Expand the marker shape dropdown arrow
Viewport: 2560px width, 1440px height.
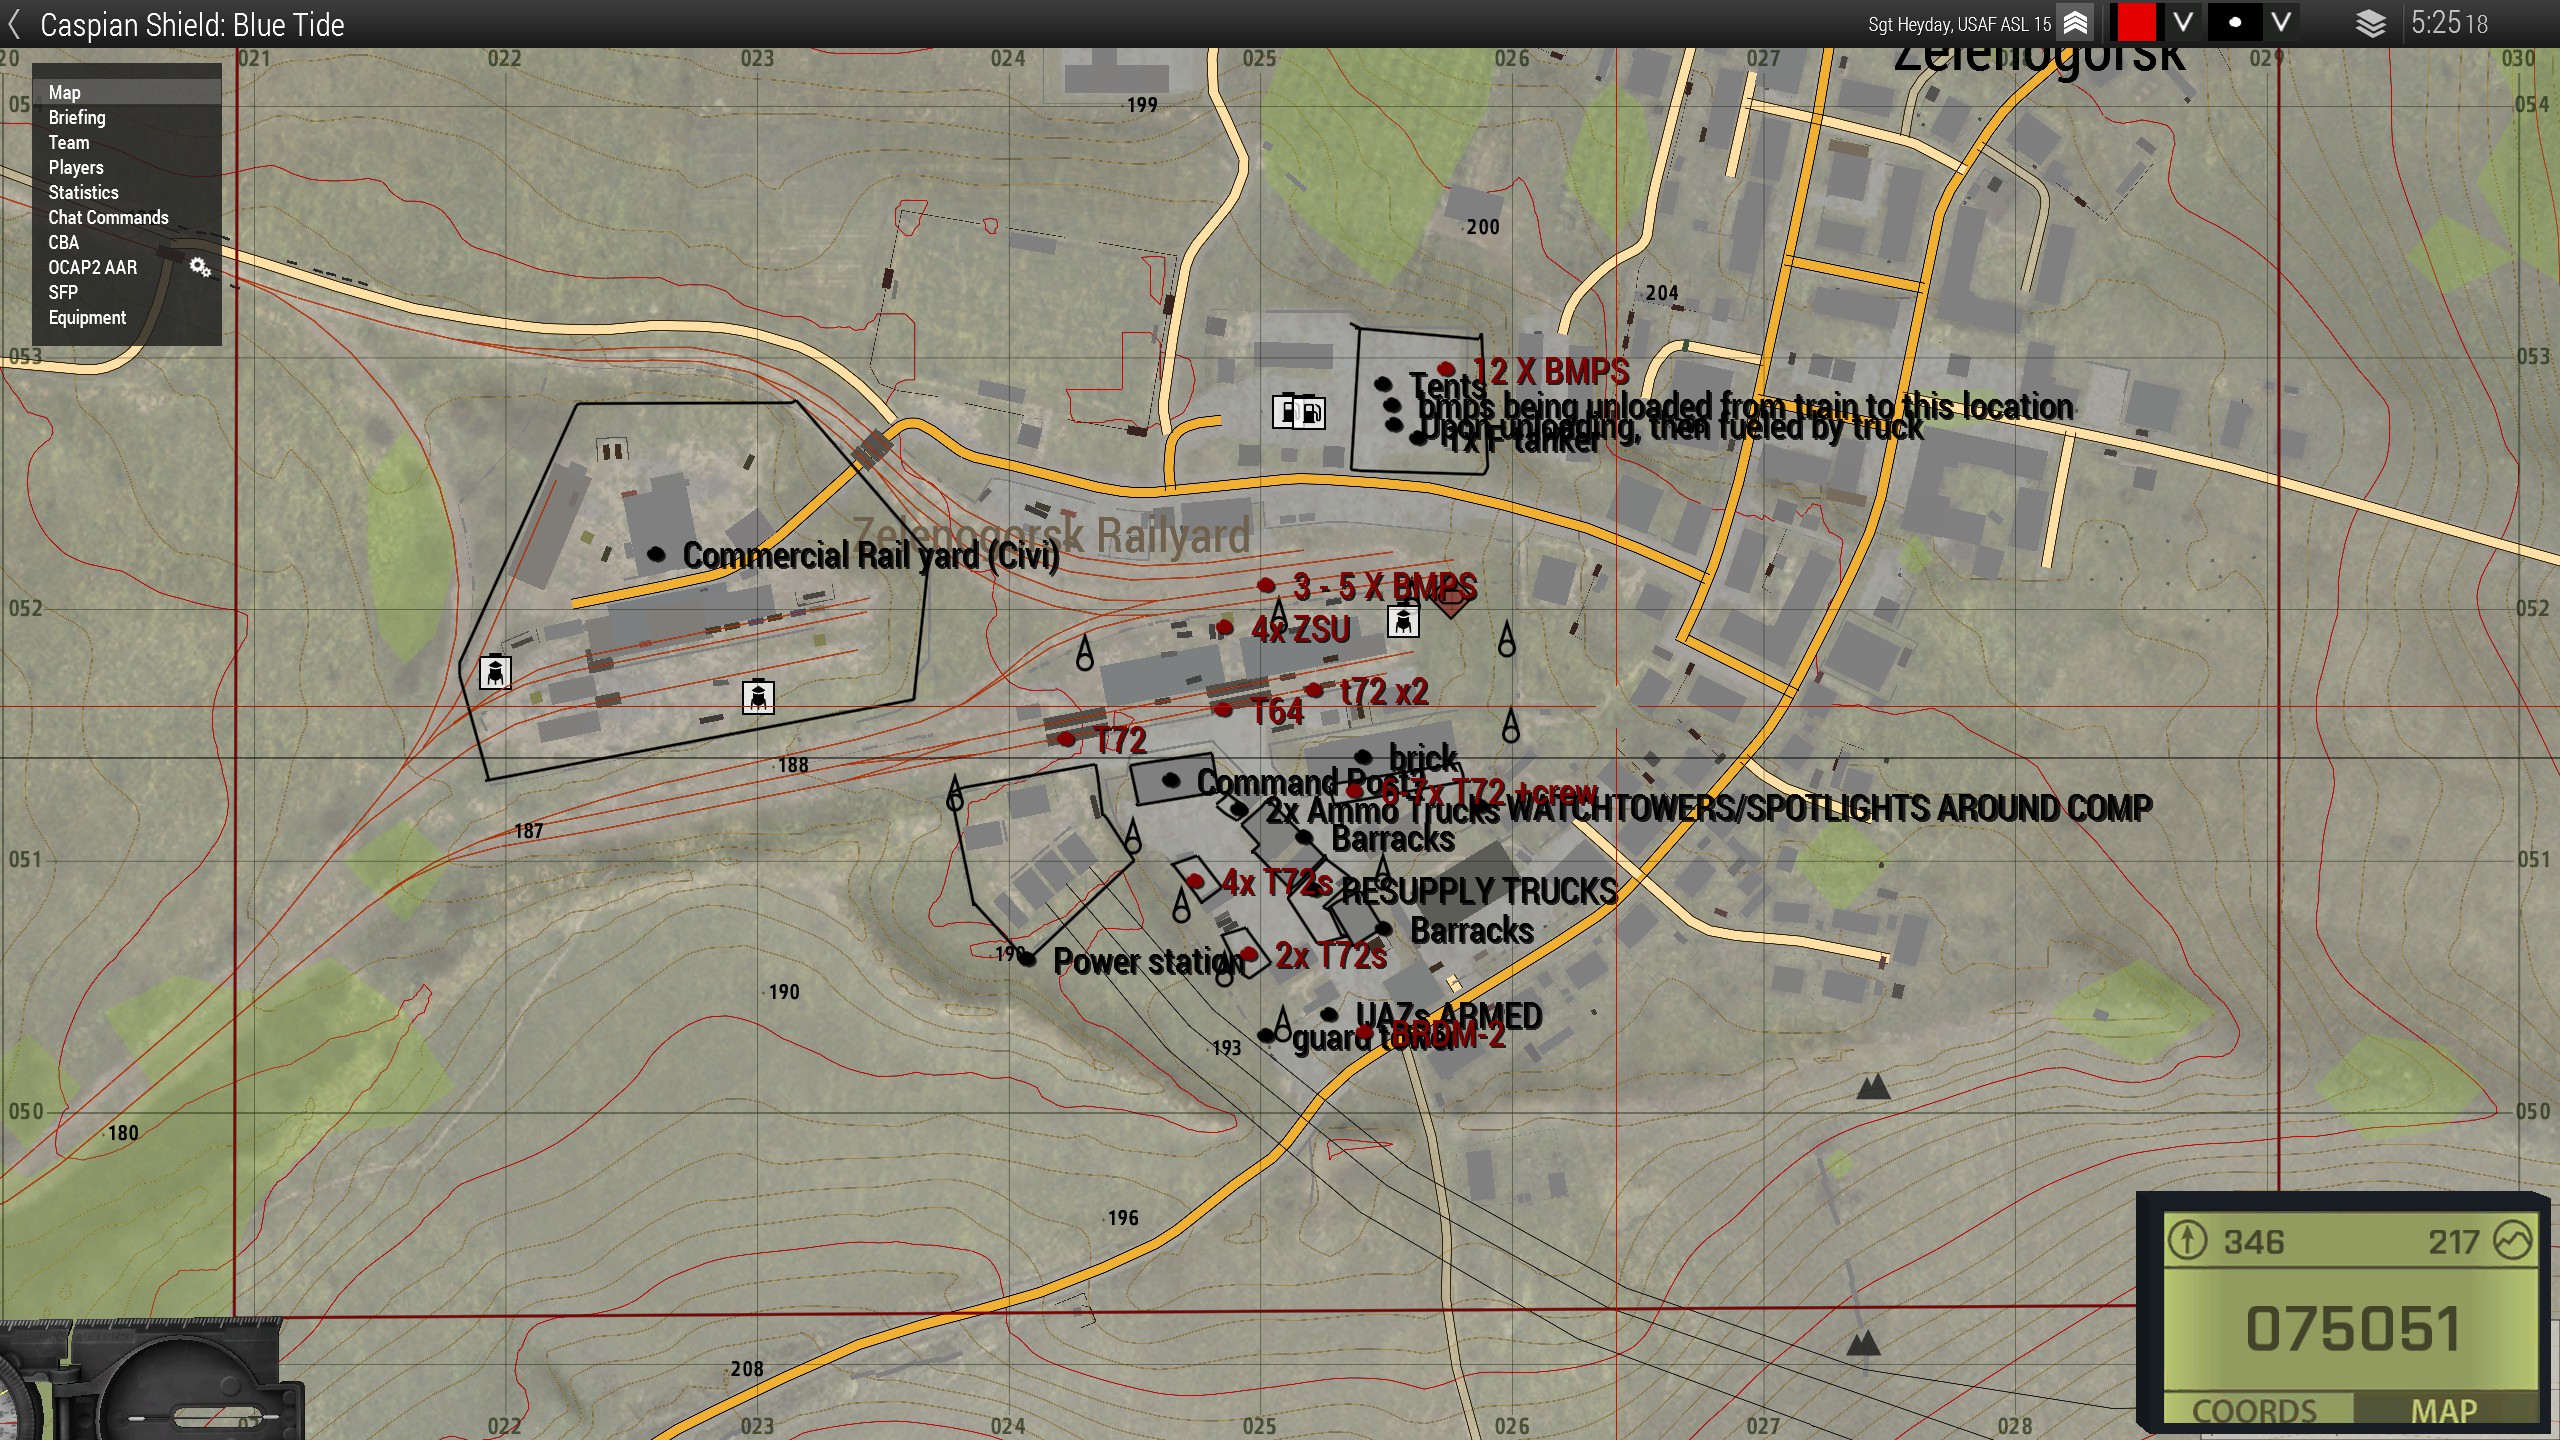point(2281,23)
